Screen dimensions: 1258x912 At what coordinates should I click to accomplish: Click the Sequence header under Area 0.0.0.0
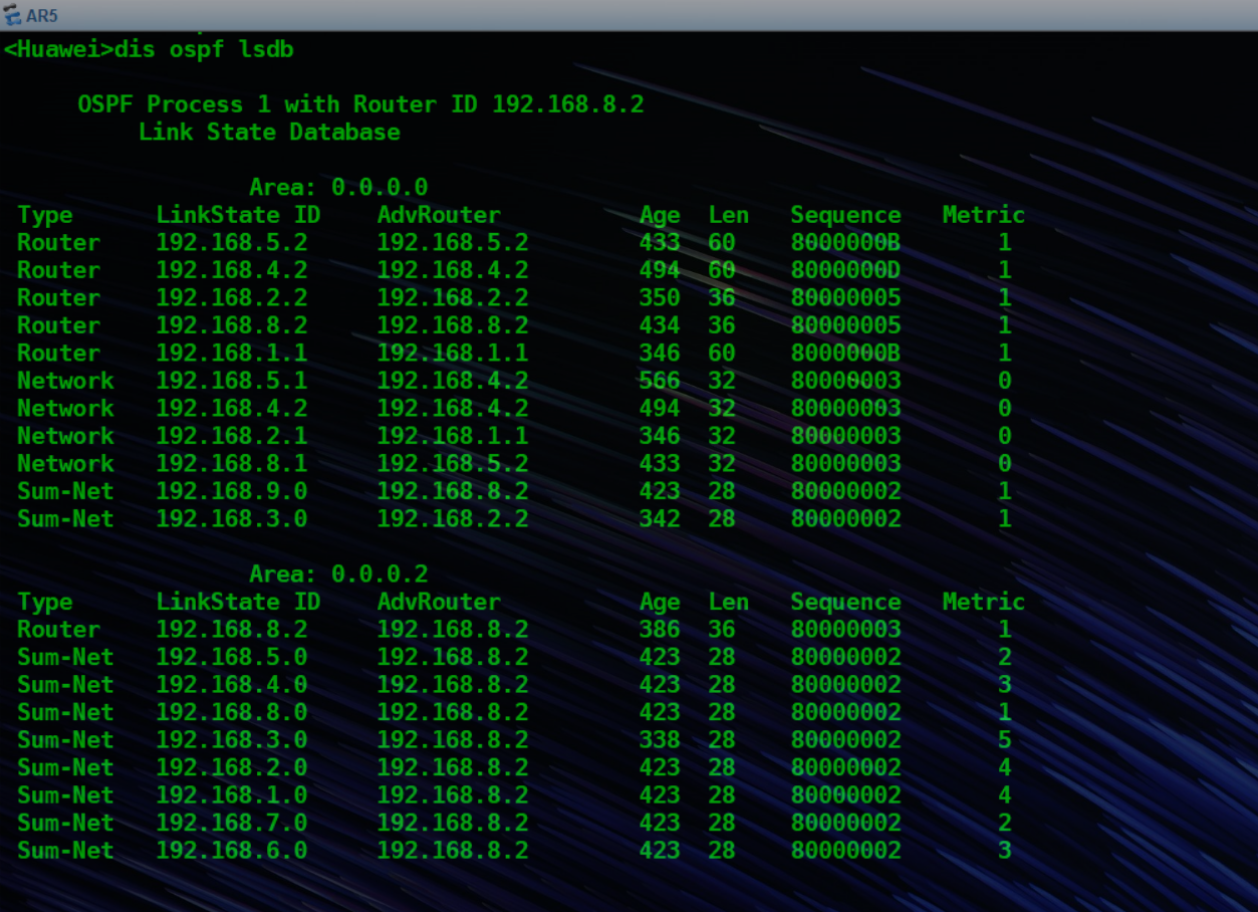pos(846,215)
